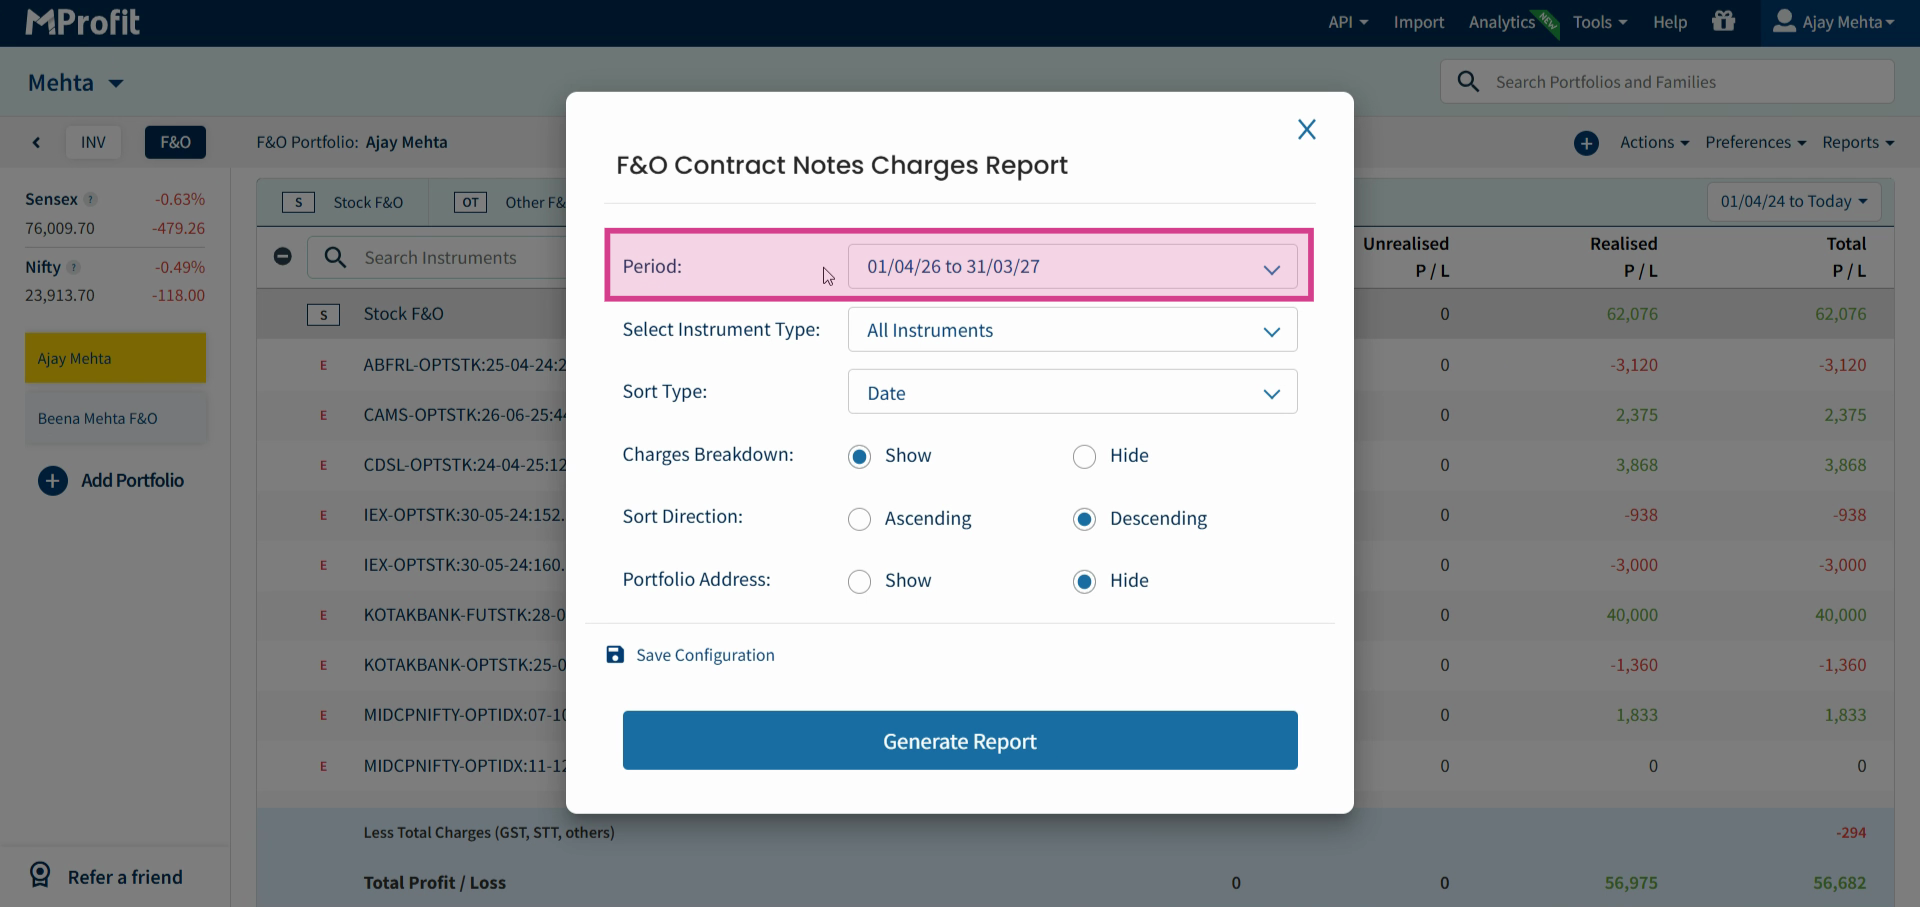Click the back chevron beside INV
The height and width of the screenshot is (907, 1920).
[36, 143]
